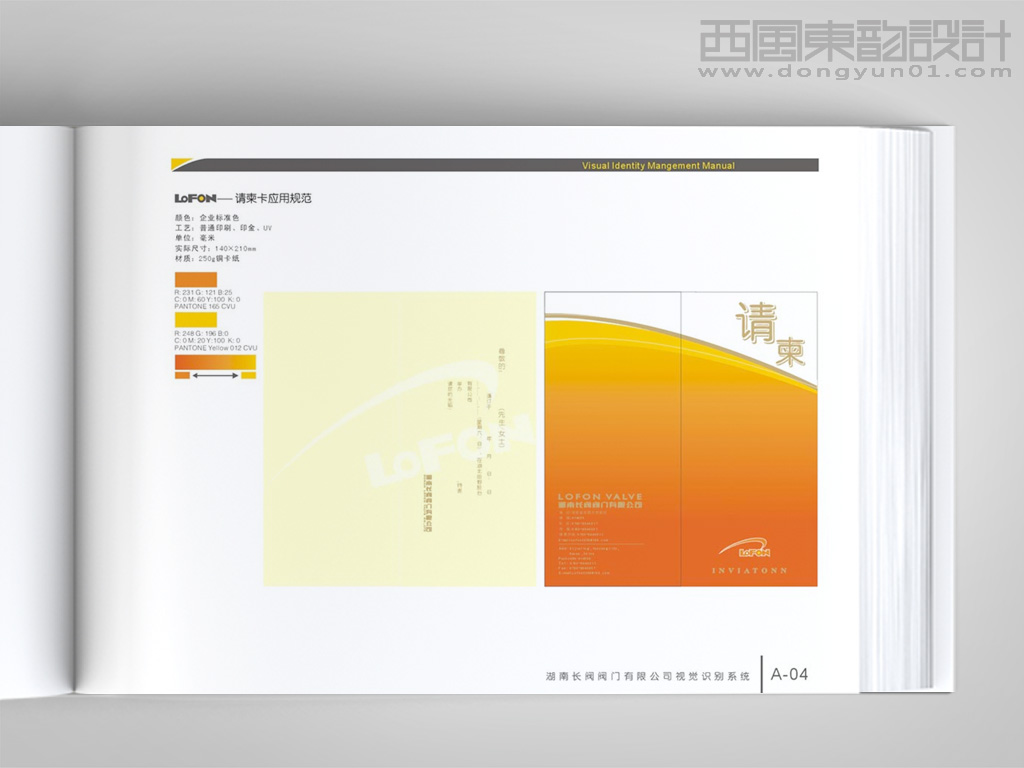Click the yellow triangle accent on the header bar
The height and width of the screenshot is (768, 1024).
click(x=180, y=160)
